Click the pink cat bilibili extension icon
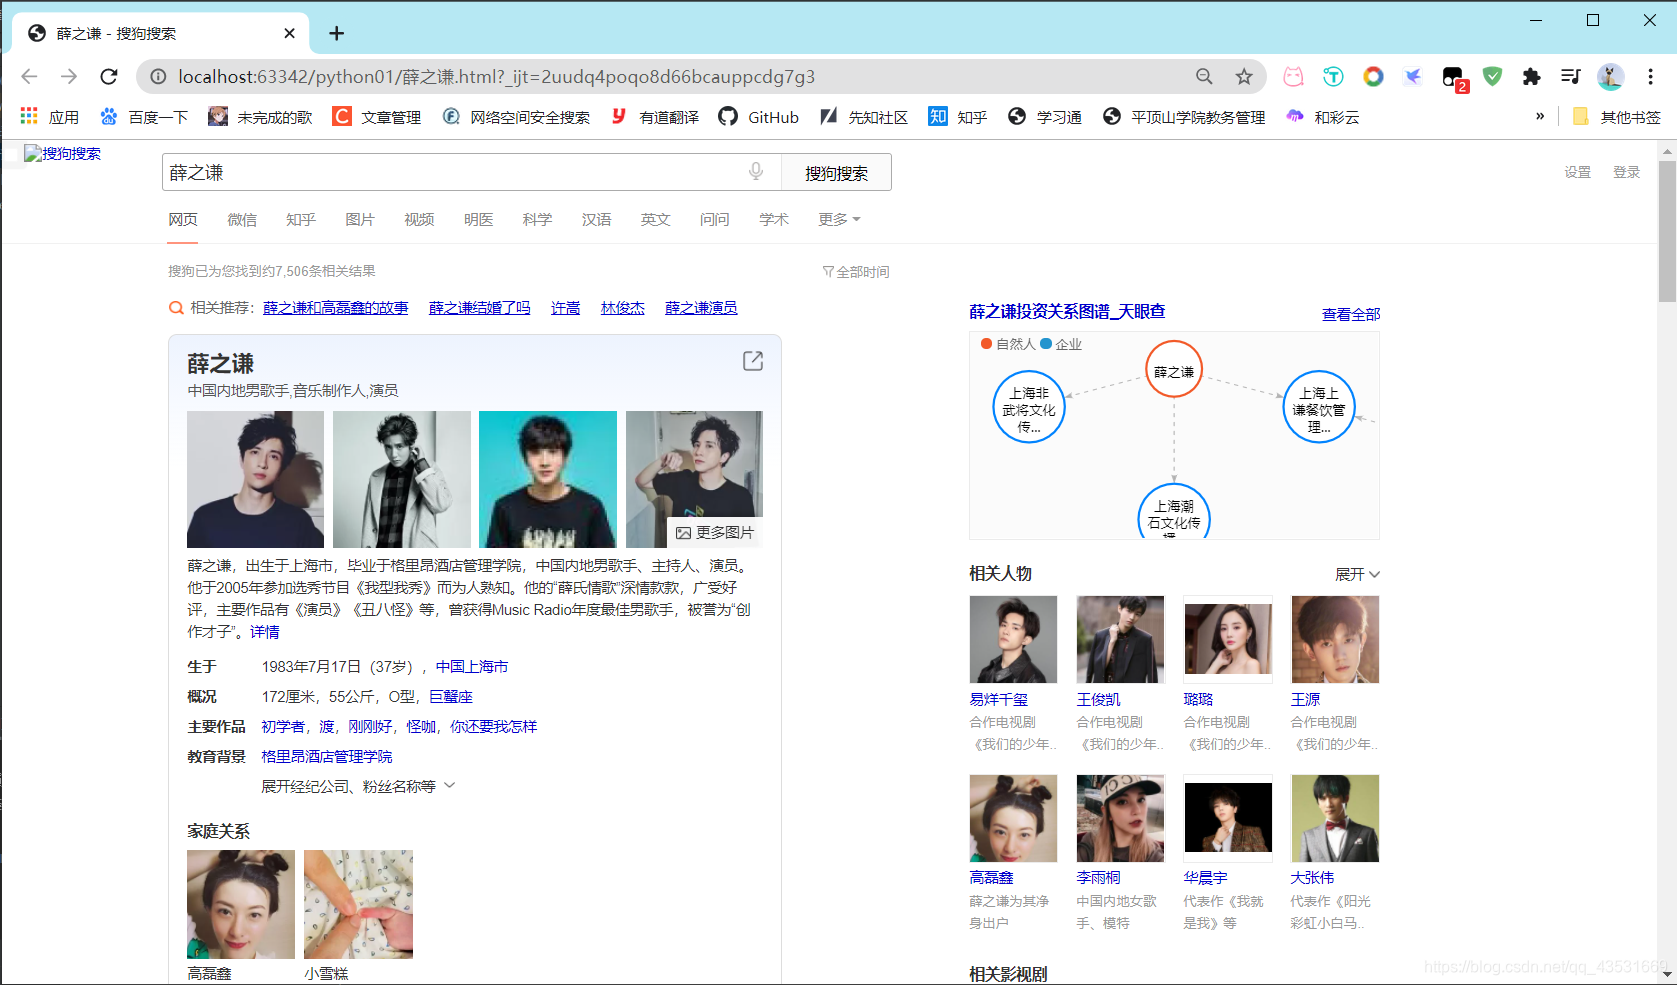 tap(1293, 77)
